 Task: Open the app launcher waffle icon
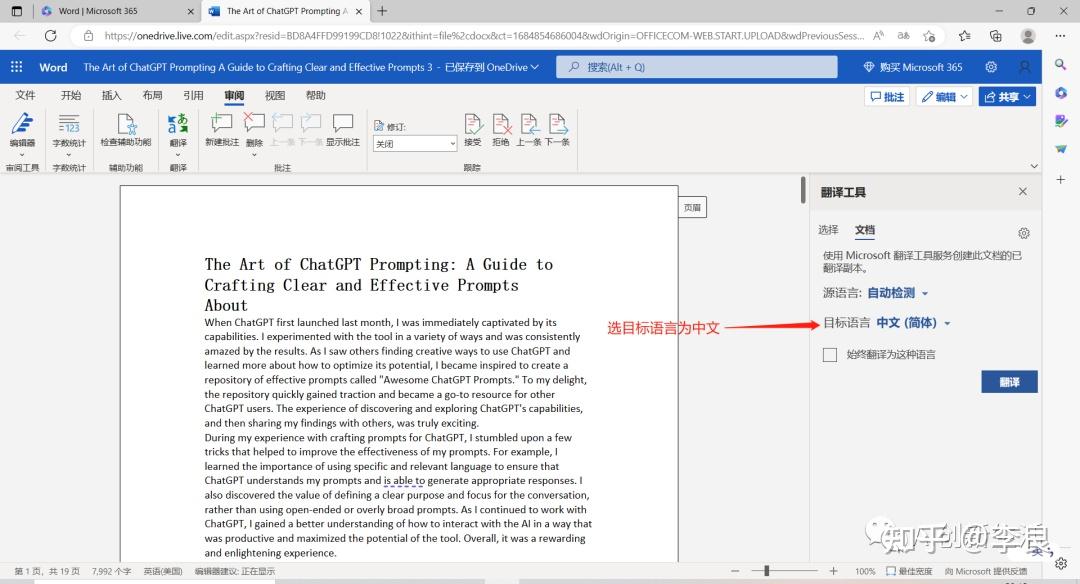tap(17, 67)
